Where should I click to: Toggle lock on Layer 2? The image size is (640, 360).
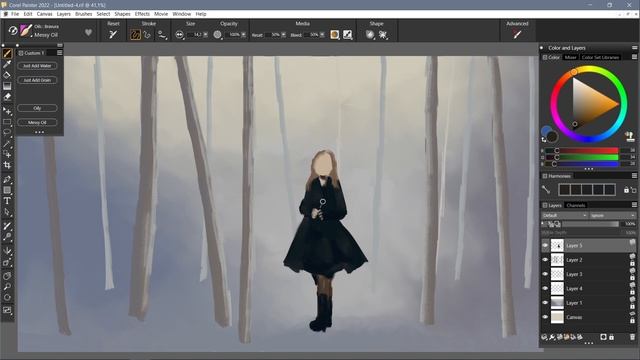tap(632, 264)
